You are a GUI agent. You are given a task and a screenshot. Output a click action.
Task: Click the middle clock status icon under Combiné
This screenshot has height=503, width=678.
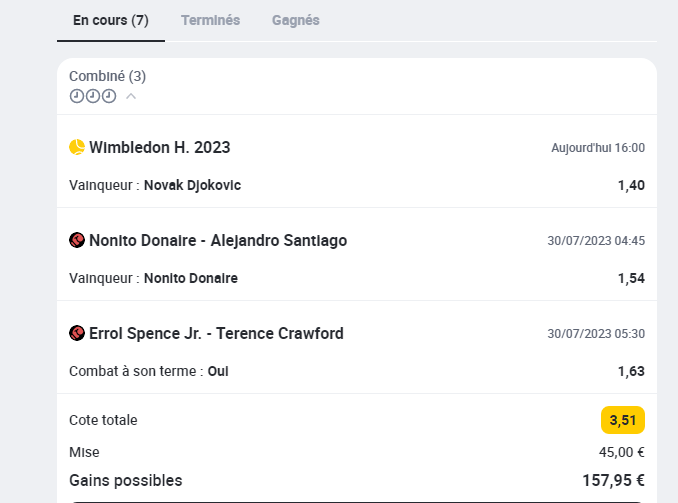(93, 96)
